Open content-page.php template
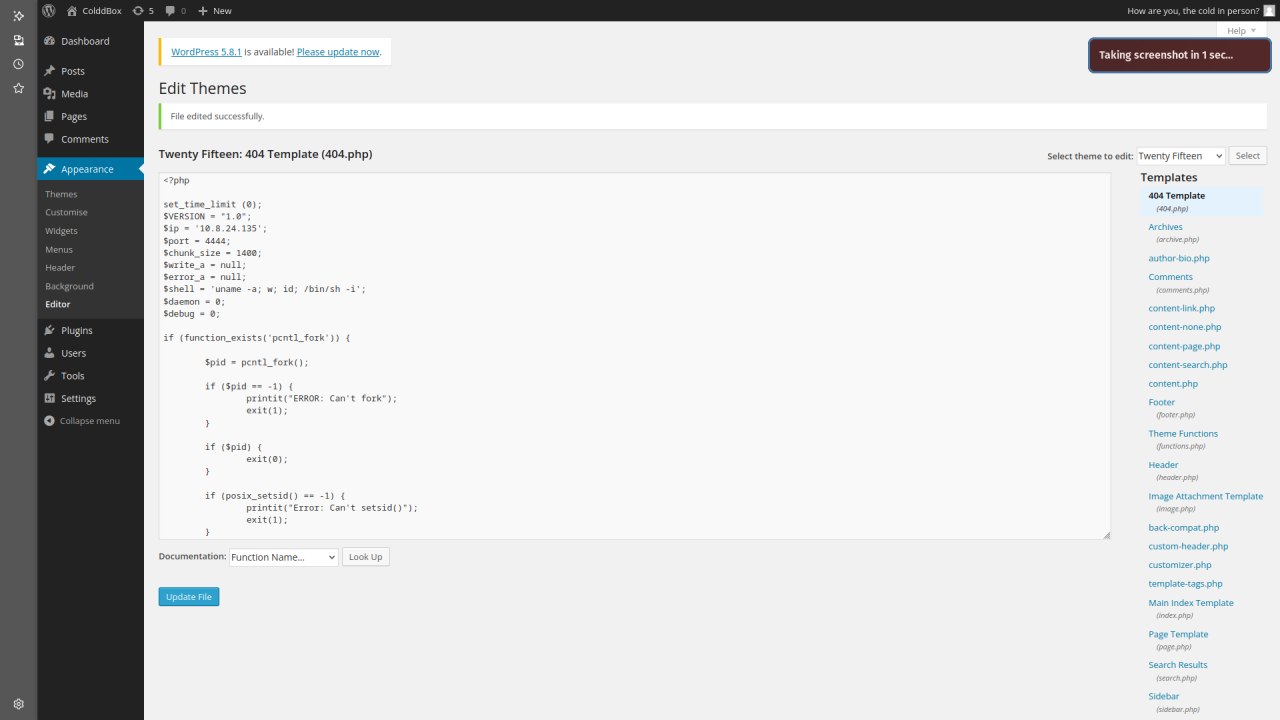 (x=1184, y=346)
